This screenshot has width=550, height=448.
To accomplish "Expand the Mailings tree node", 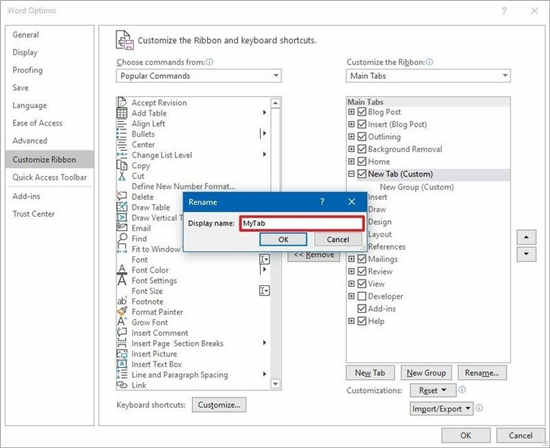I will [351, 259].
